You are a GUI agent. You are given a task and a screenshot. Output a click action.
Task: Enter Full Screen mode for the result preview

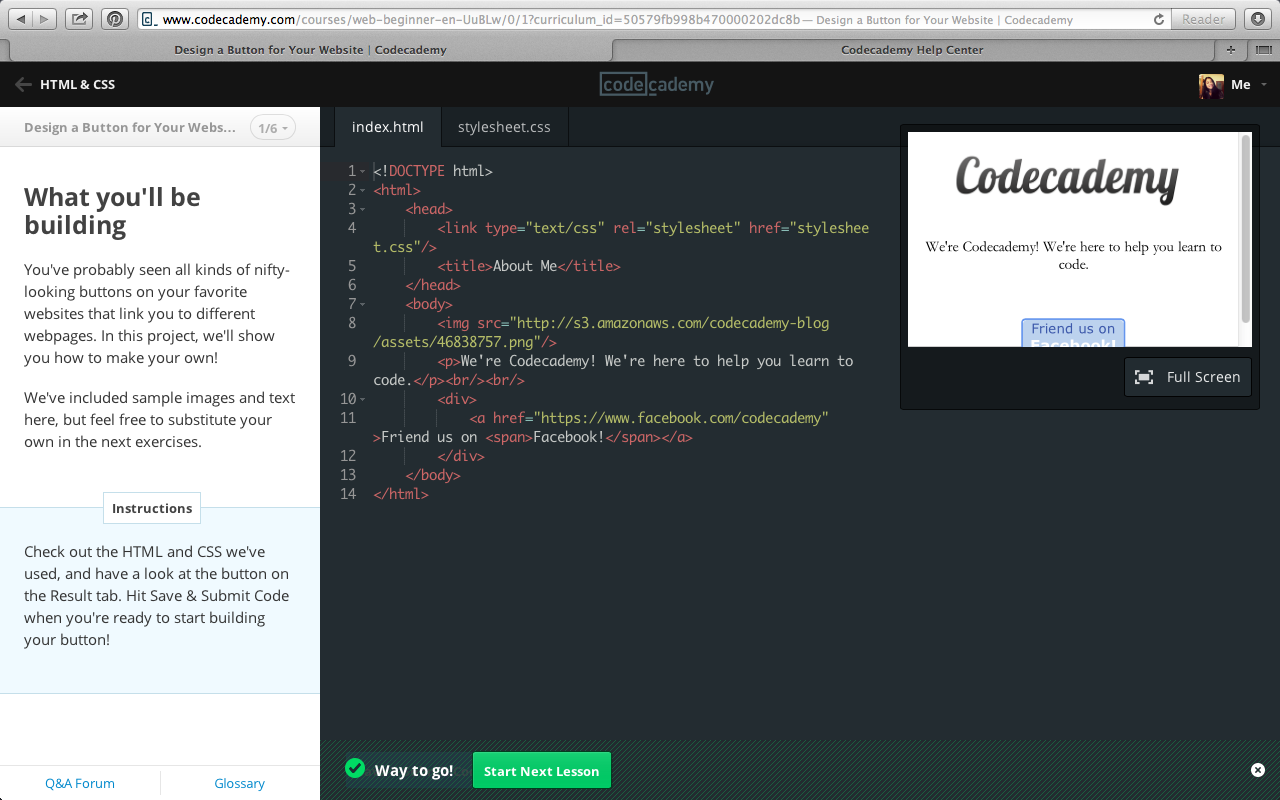point(1187,377)
